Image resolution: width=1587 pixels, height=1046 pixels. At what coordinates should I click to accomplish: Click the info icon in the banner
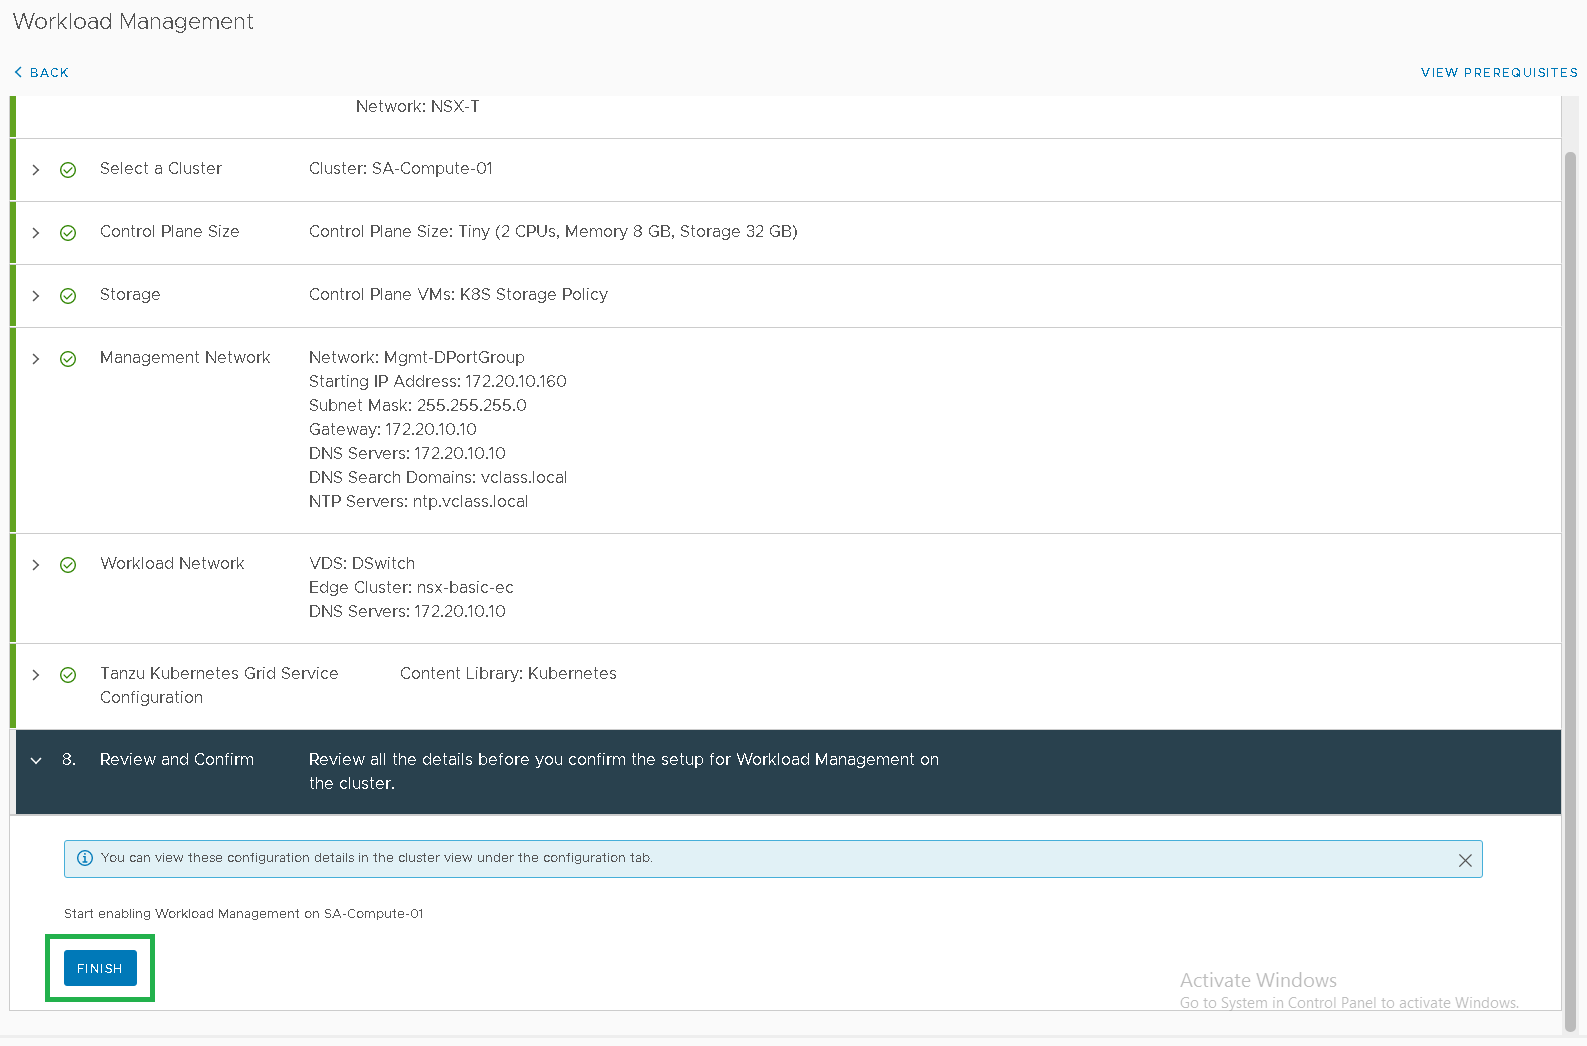click(x=85, y=858)
